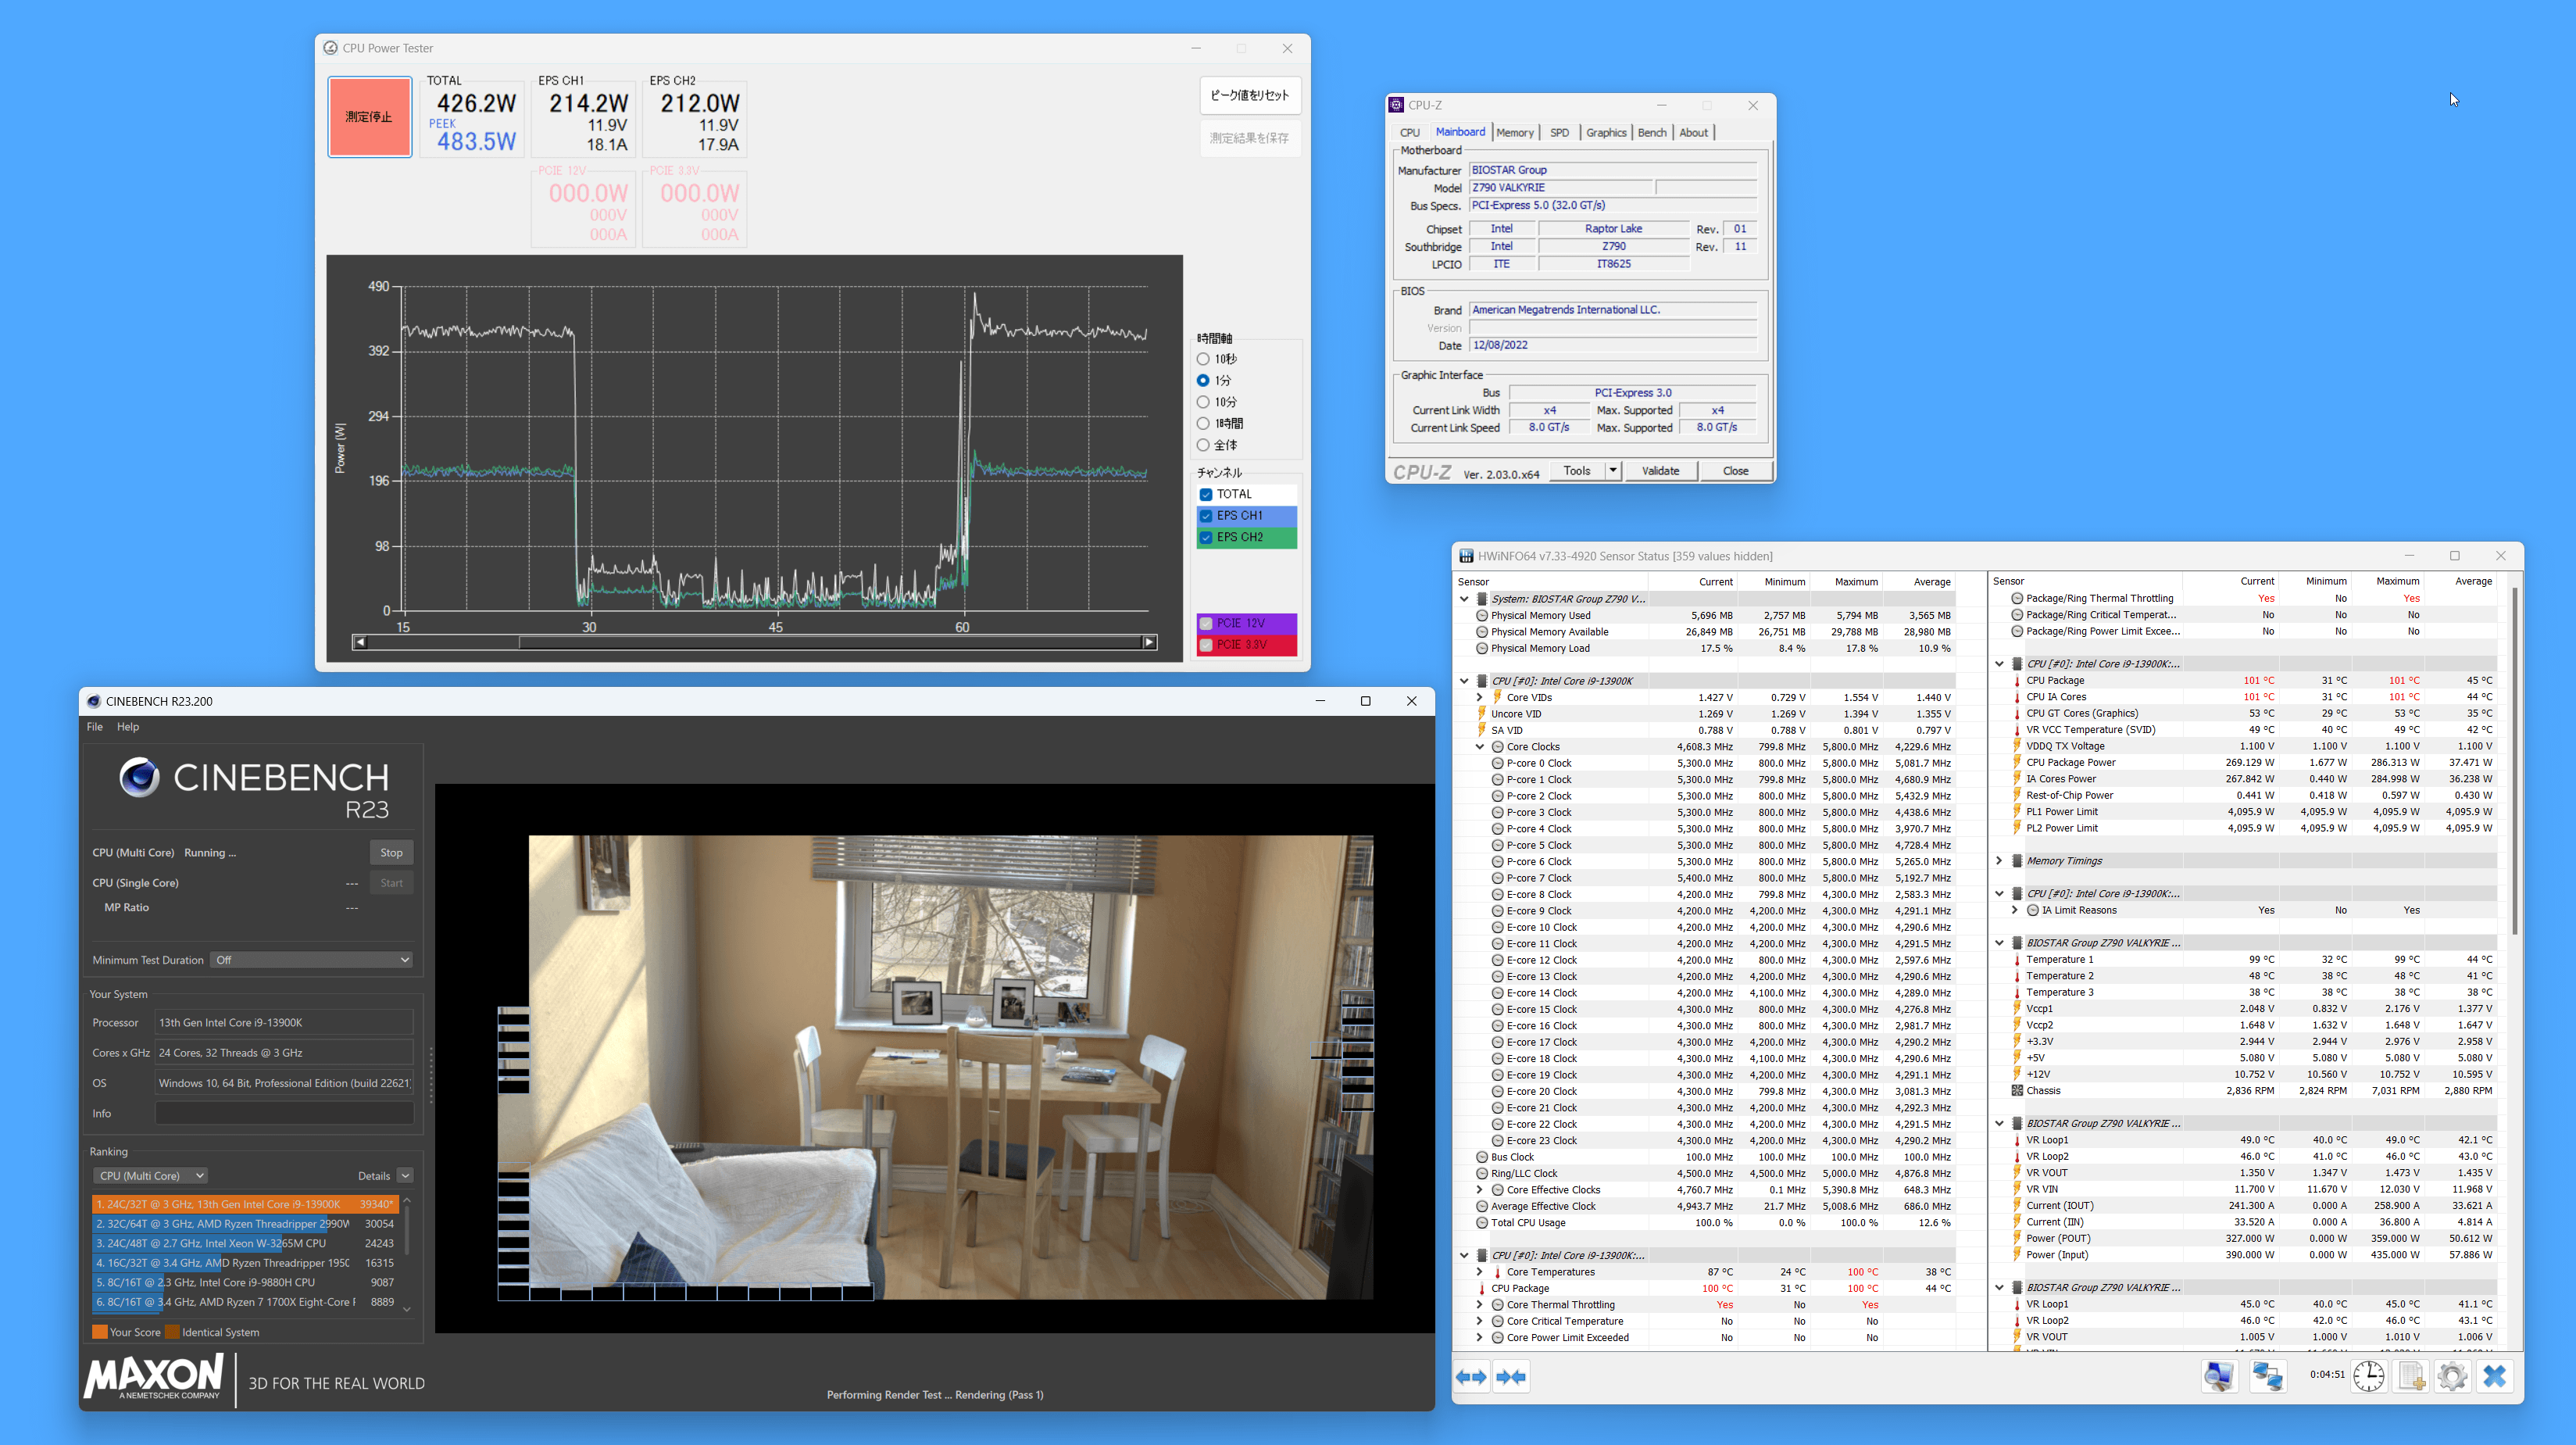This screenshot has width=2576, height=1445.
Task: Click Bus Clock row clock icon
Action: point(1481,1157)
